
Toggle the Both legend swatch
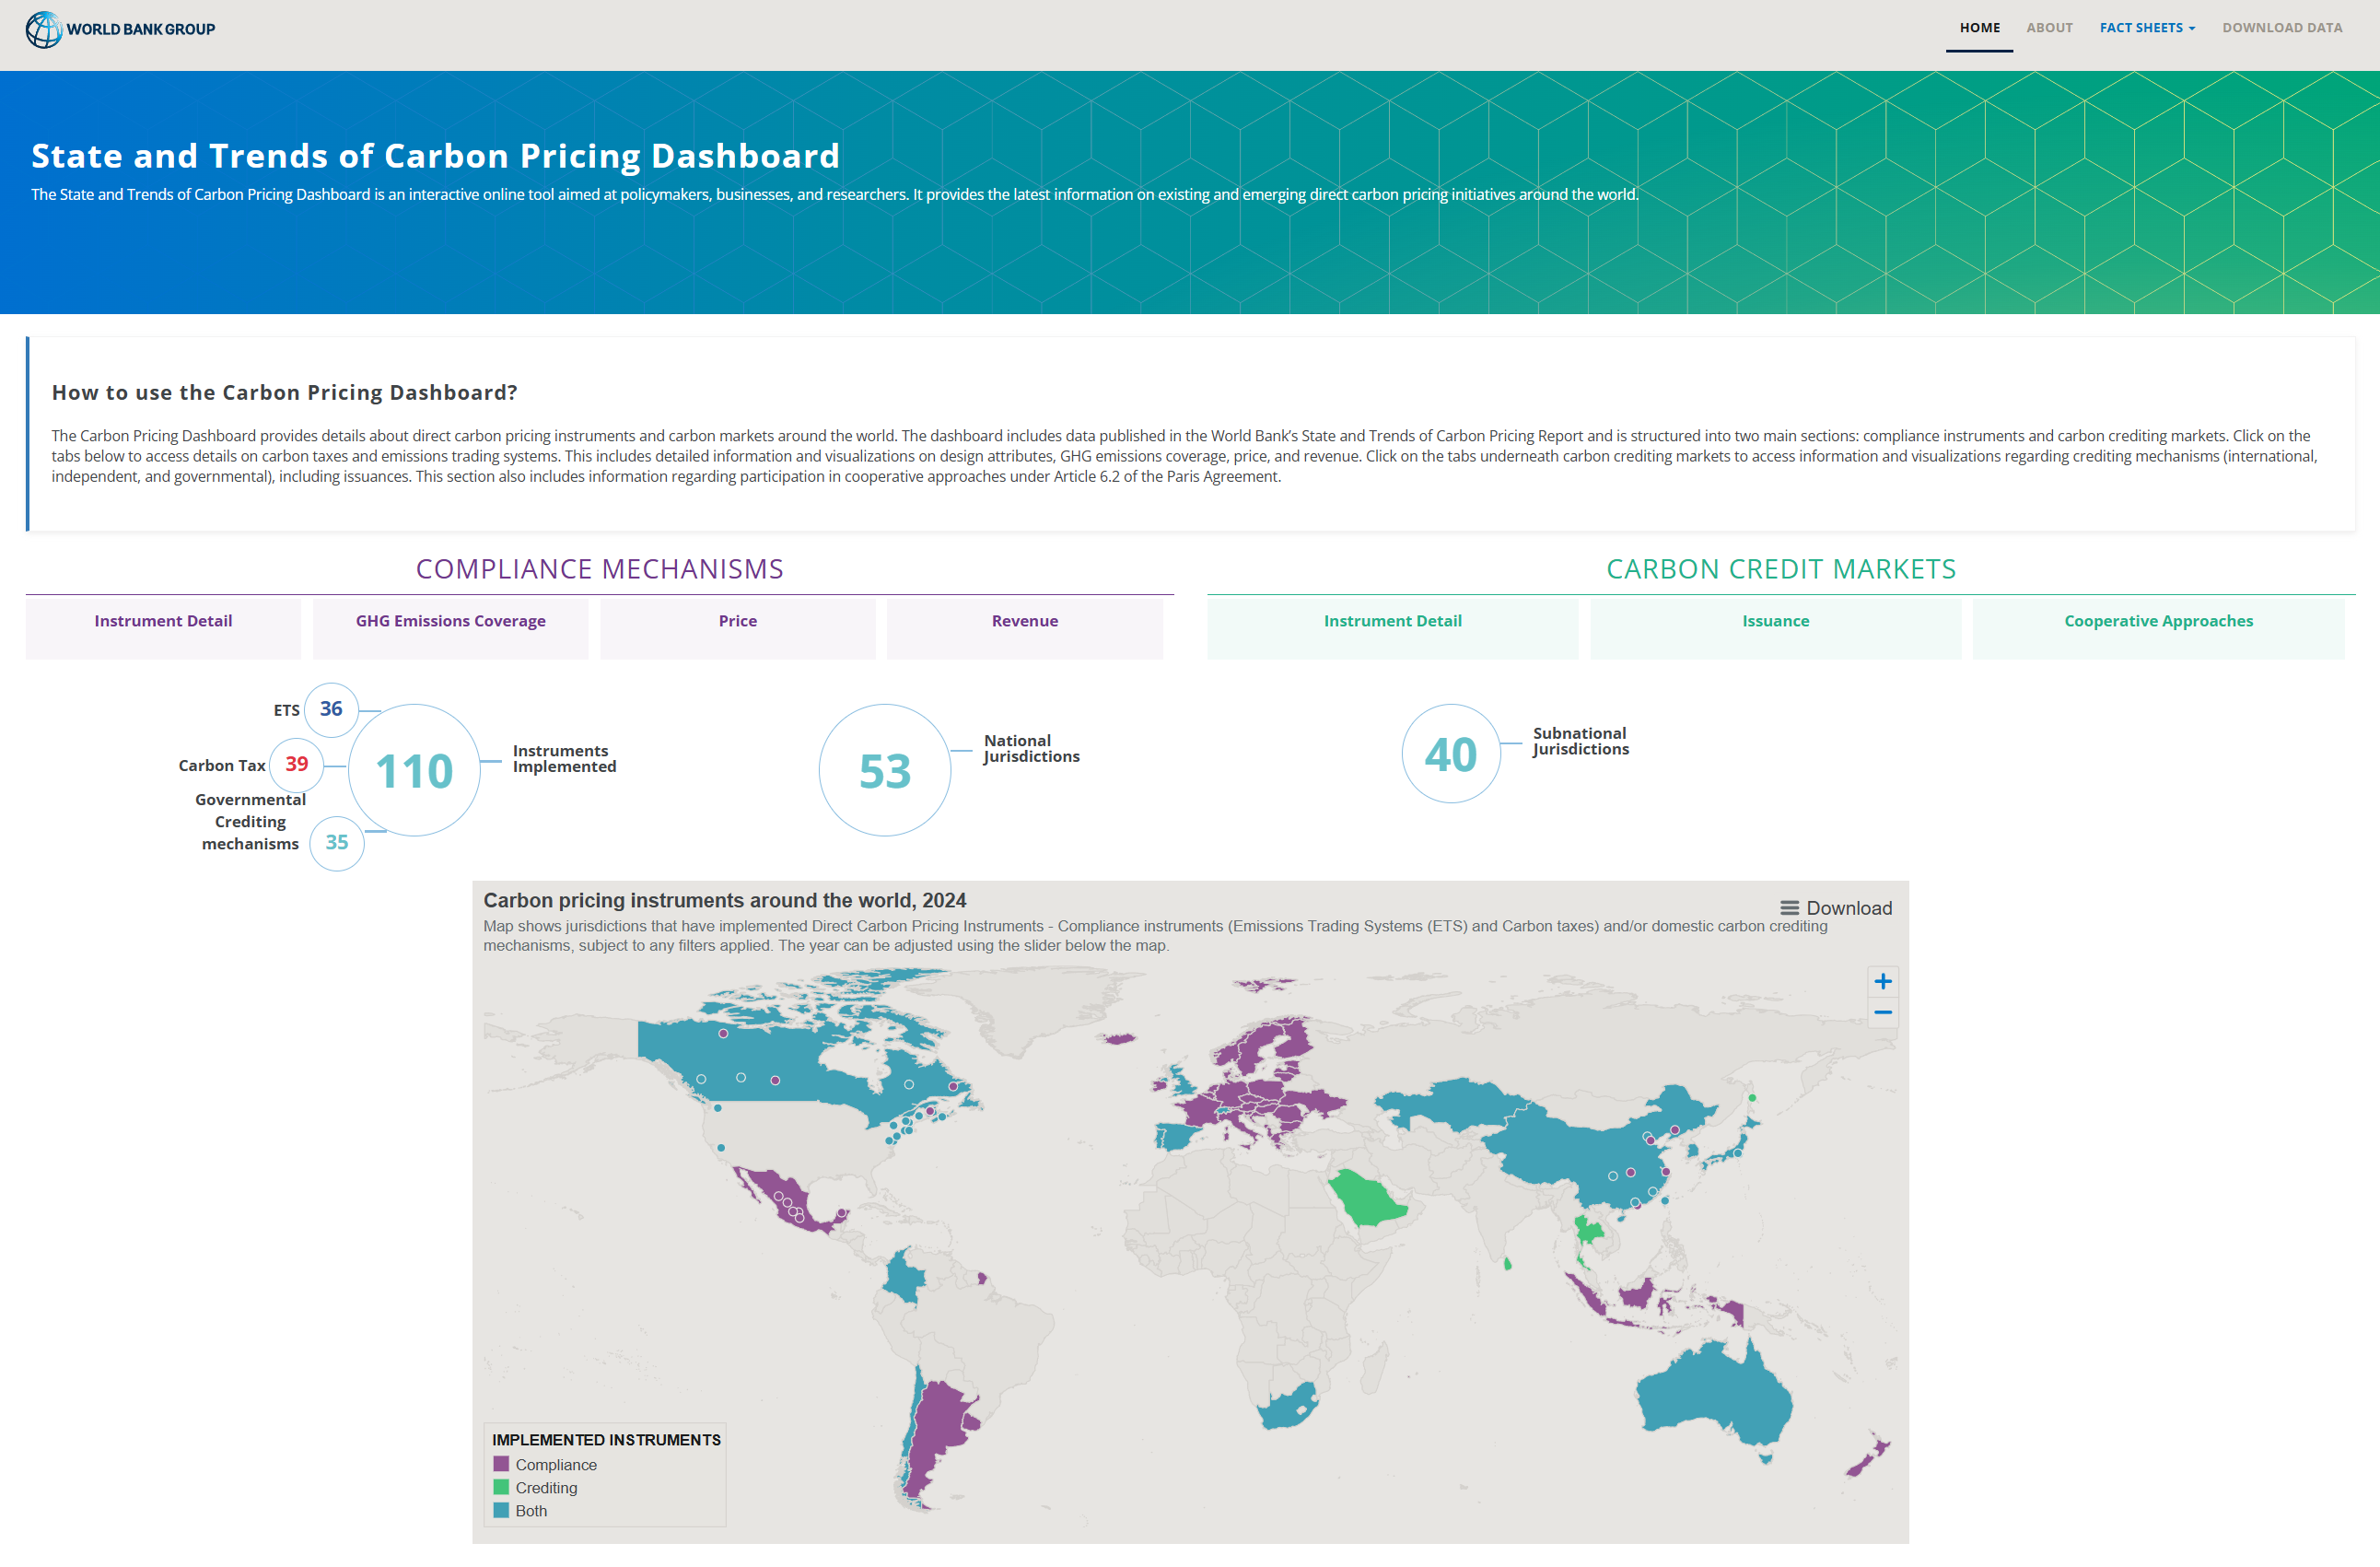point(501,1510)
